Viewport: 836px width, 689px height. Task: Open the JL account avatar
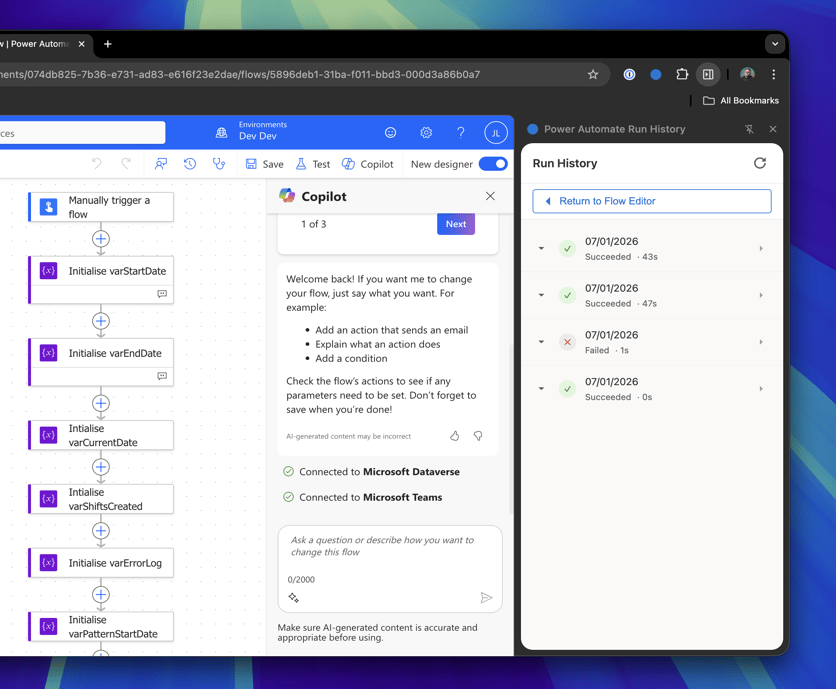coord(495,133)
